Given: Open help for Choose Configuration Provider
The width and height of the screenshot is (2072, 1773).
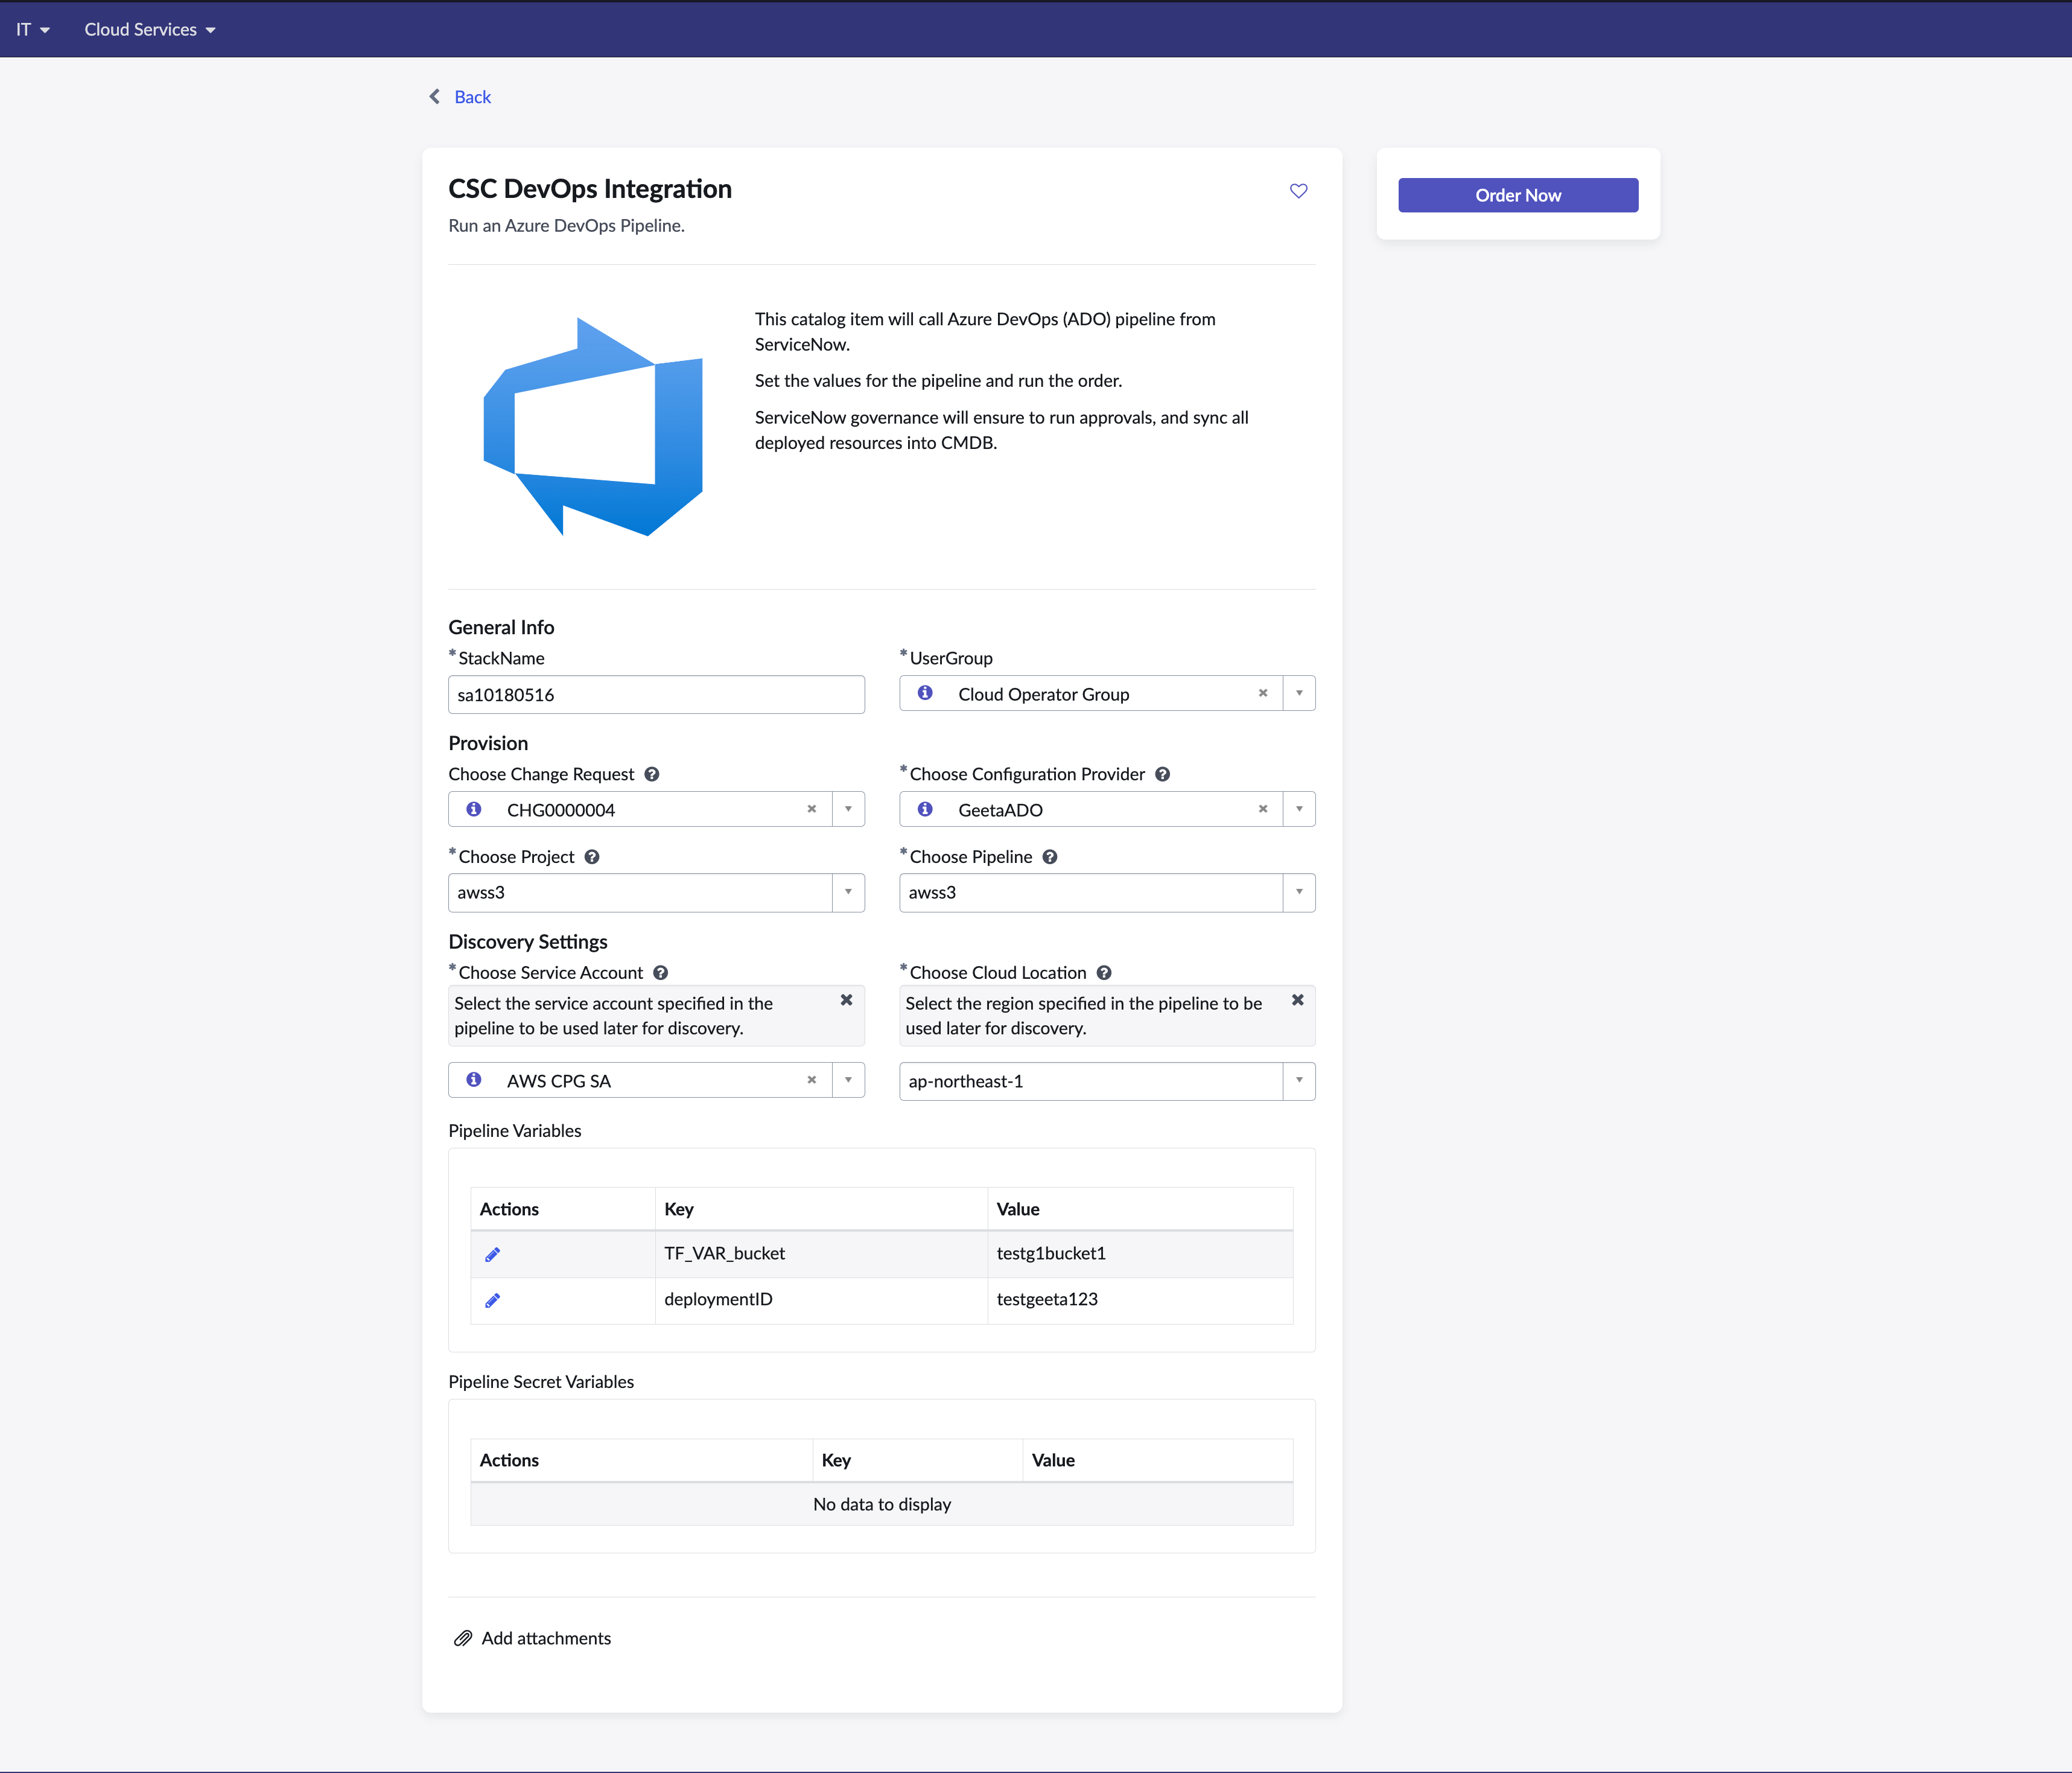Looking at the screenshot, I should (1163, 774).
